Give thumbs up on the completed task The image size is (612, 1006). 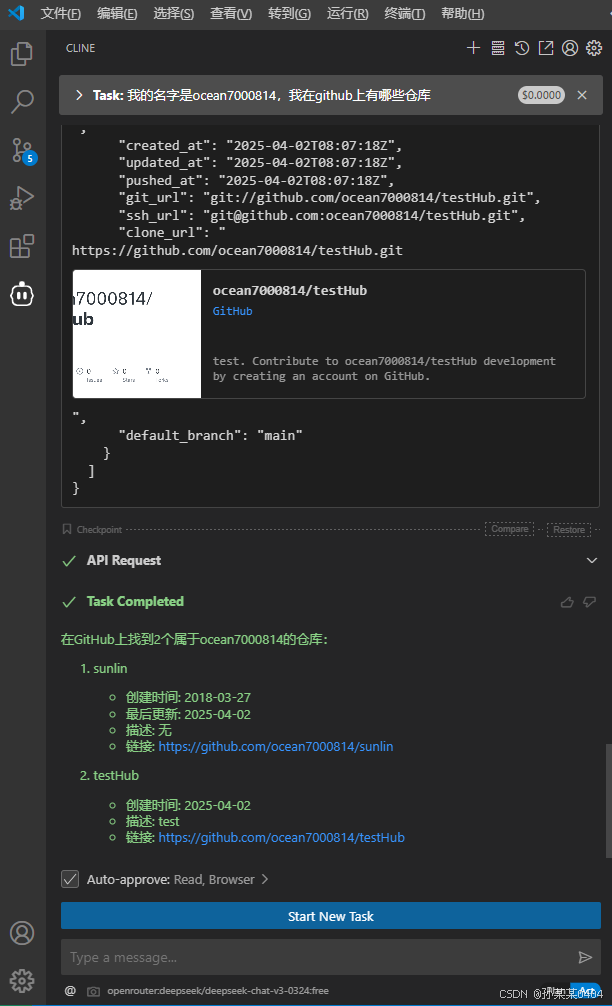(x=567, y=602)
